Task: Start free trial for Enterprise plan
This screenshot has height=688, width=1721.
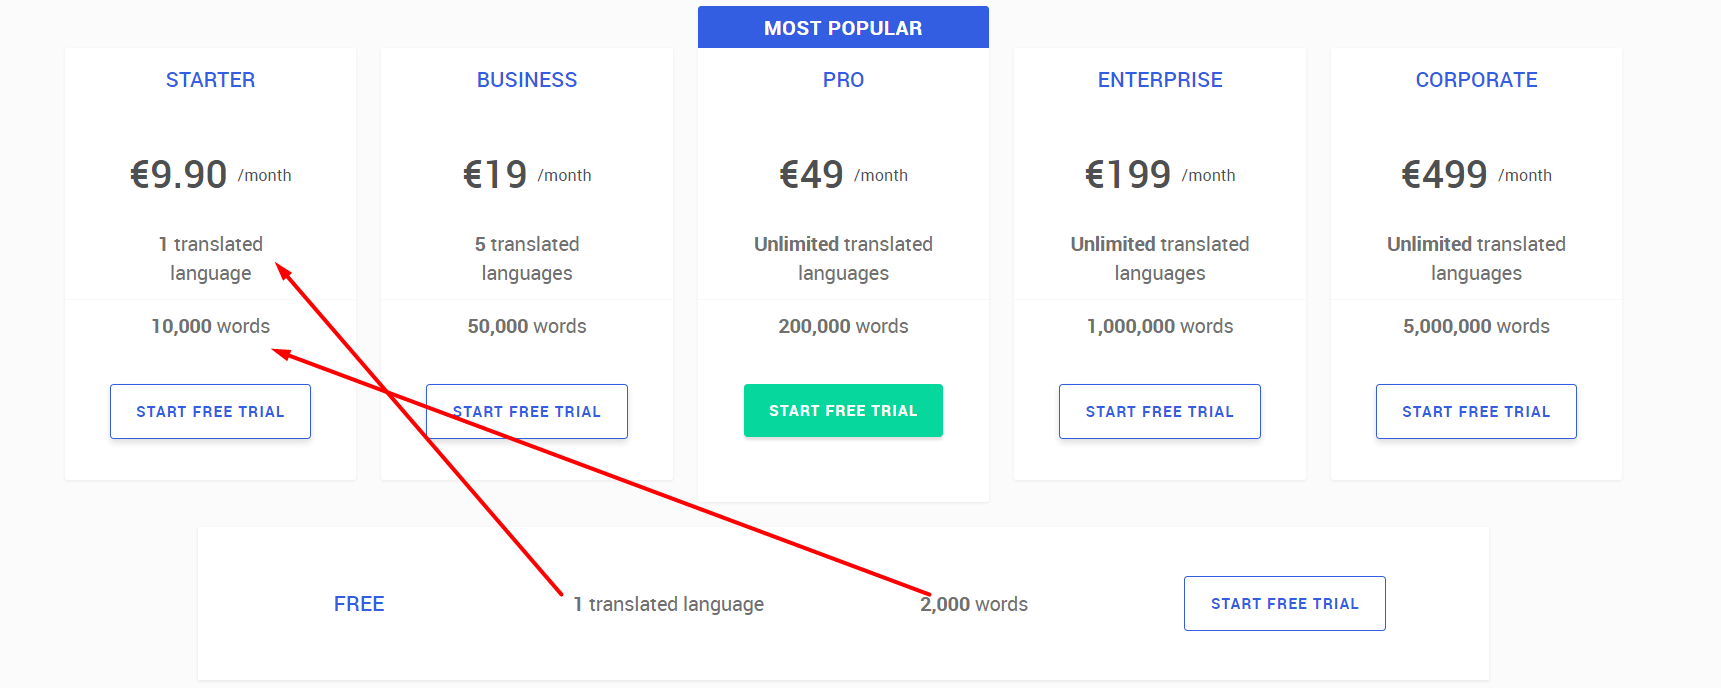Action: (1160, 411)
